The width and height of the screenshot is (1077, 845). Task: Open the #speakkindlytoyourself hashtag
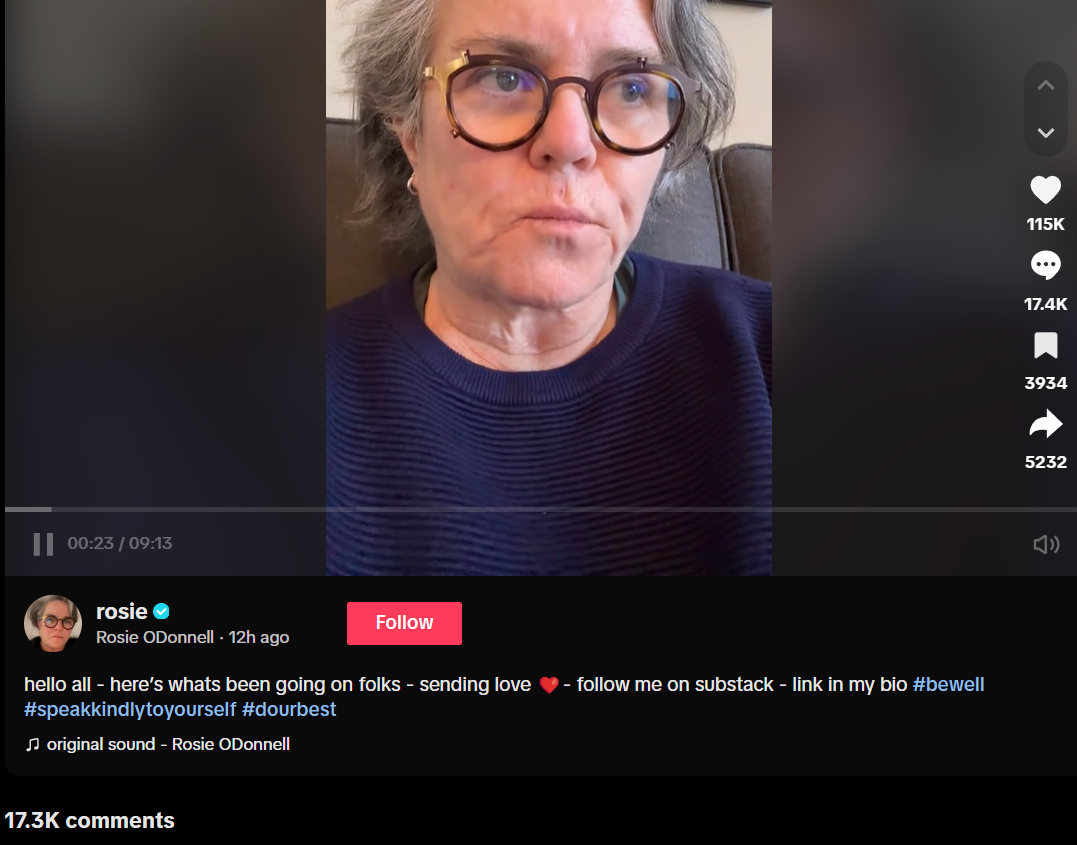tap(130, 709)
